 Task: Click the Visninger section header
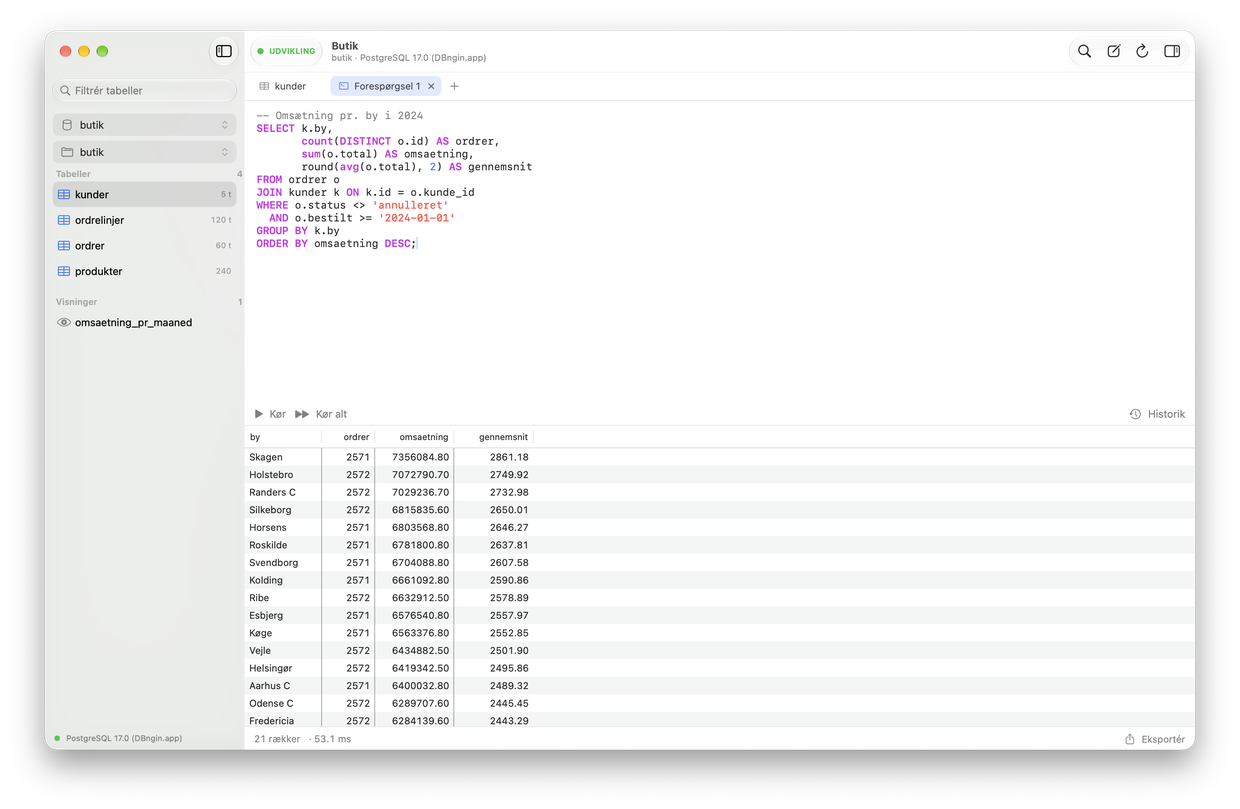(76, 301)
